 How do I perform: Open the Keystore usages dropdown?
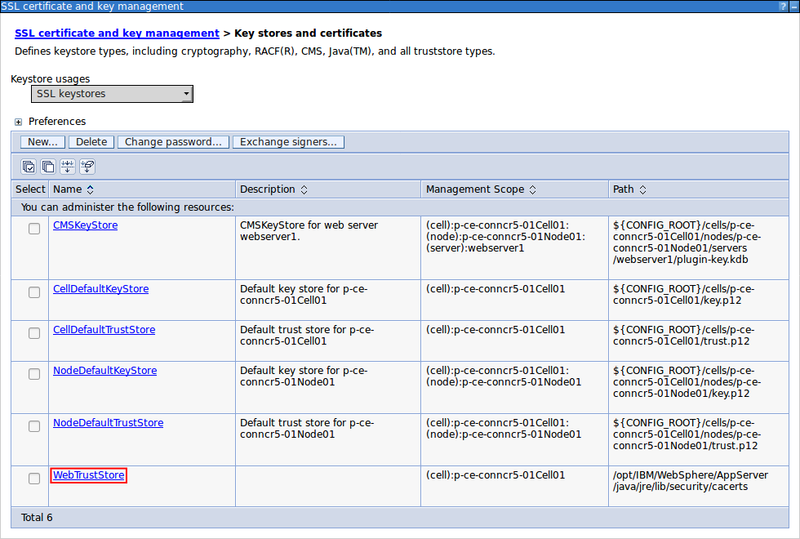pyautogui.click(x=111, y=94)
